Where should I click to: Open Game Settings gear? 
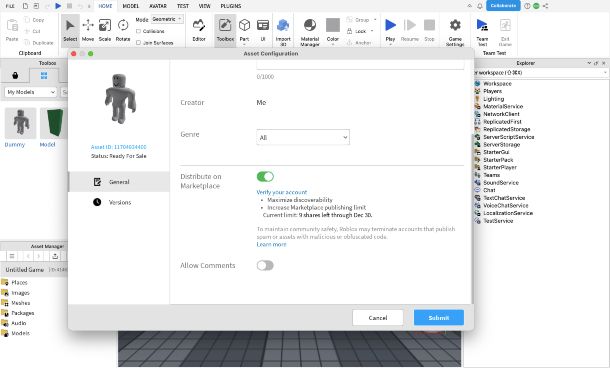[x=455, y=32]
